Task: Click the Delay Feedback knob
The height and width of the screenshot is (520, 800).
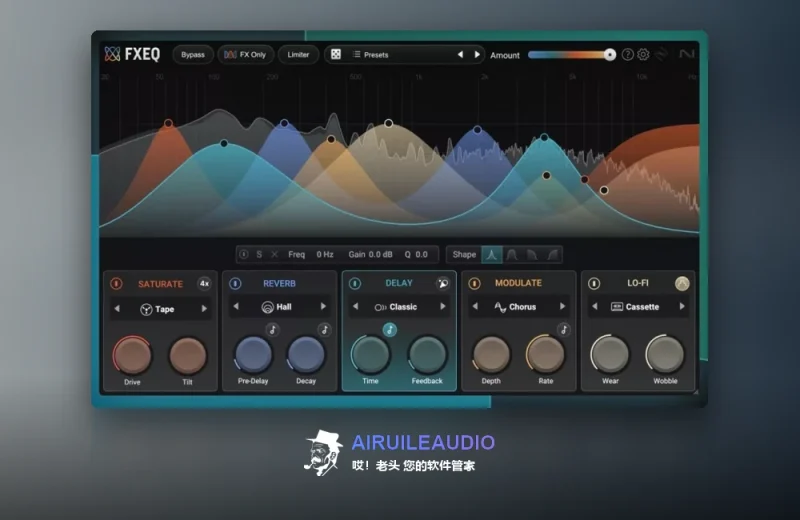Action: point(428,354)
